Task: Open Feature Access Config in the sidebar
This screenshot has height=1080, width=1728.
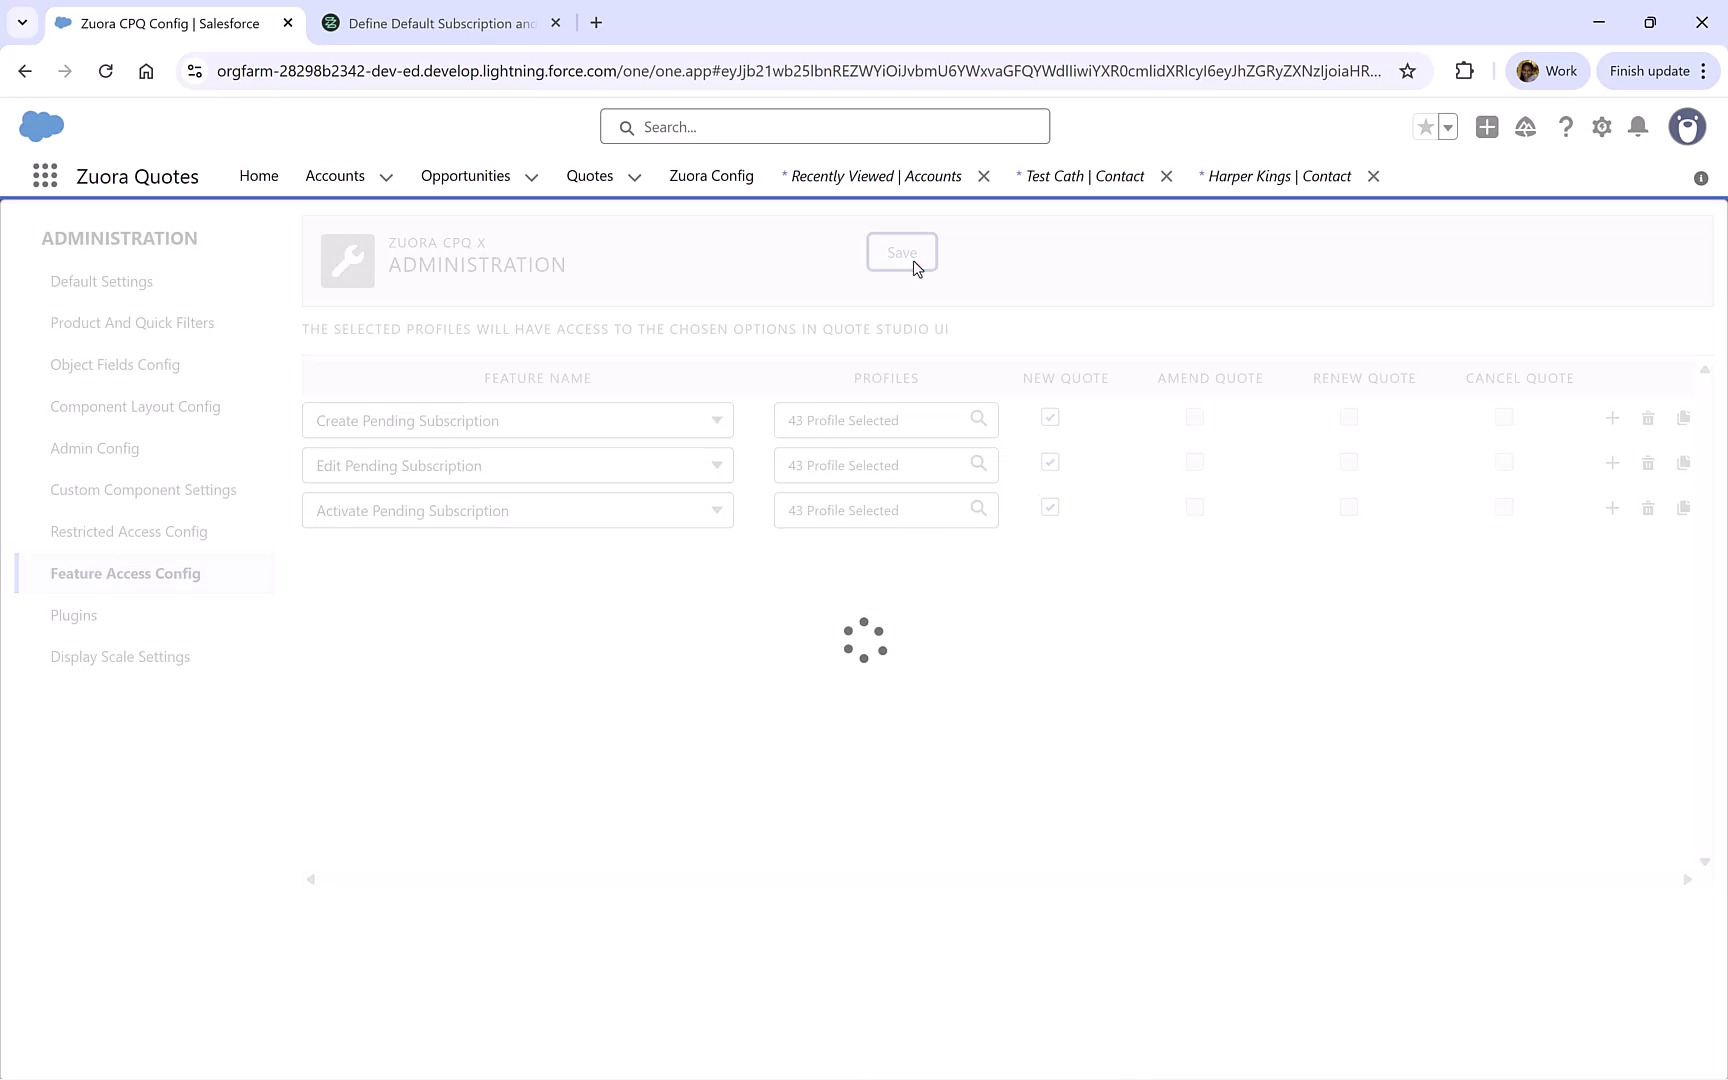Action: [125, 573]
